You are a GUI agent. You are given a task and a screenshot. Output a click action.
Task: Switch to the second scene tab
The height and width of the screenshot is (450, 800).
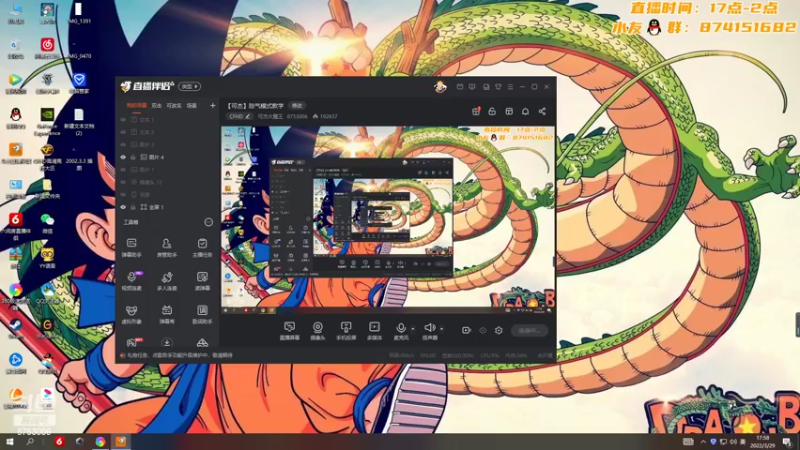pyautogui.click(x=157, y=106)
